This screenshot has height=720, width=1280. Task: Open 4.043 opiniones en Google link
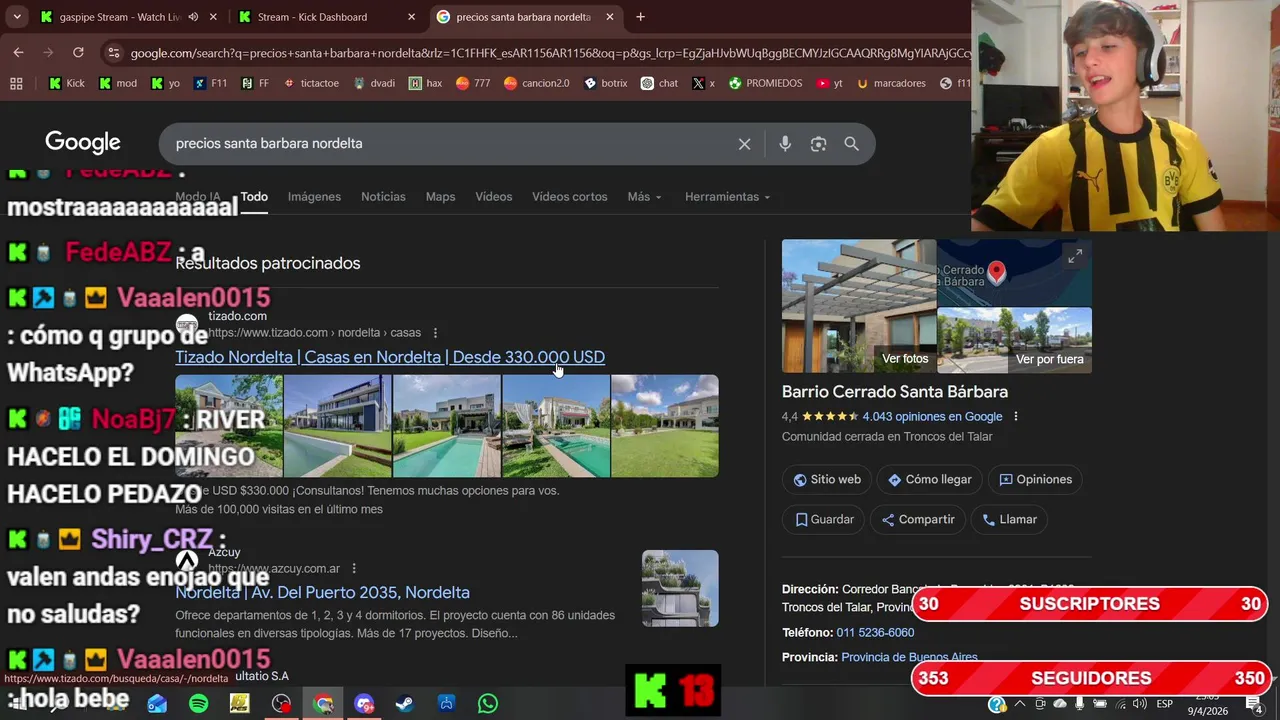pyautogui.click(x=932, y=417)
